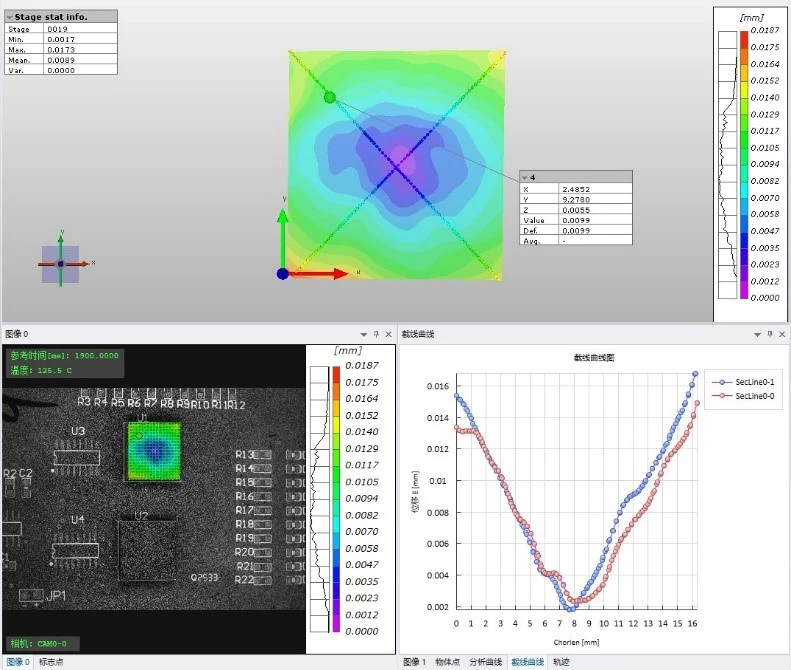
Task: Click the view orientation cube icon
Action: tap(61, 264)
